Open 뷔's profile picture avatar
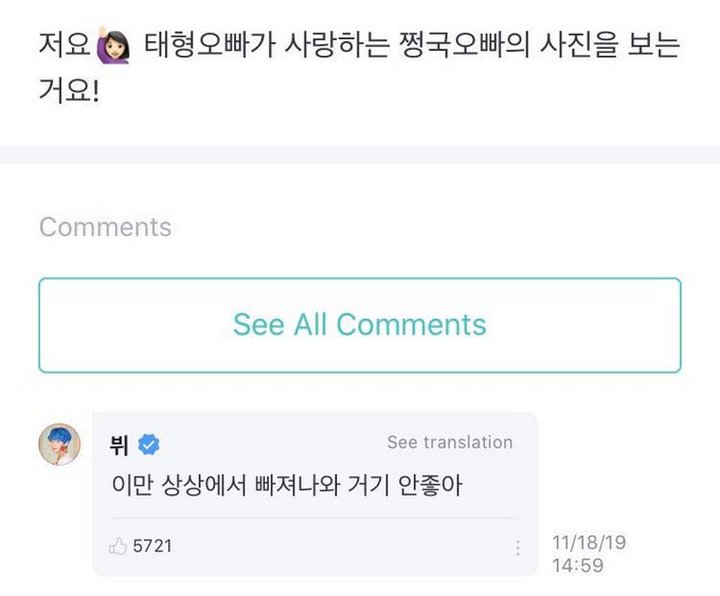 click(60, 443)
